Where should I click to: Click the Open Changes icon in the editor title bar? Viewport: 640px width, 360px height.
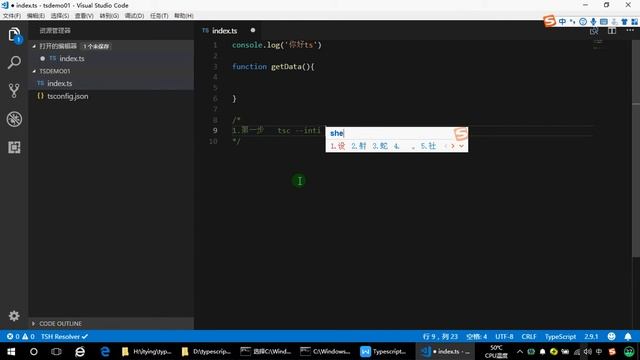(x=594, y=31)
